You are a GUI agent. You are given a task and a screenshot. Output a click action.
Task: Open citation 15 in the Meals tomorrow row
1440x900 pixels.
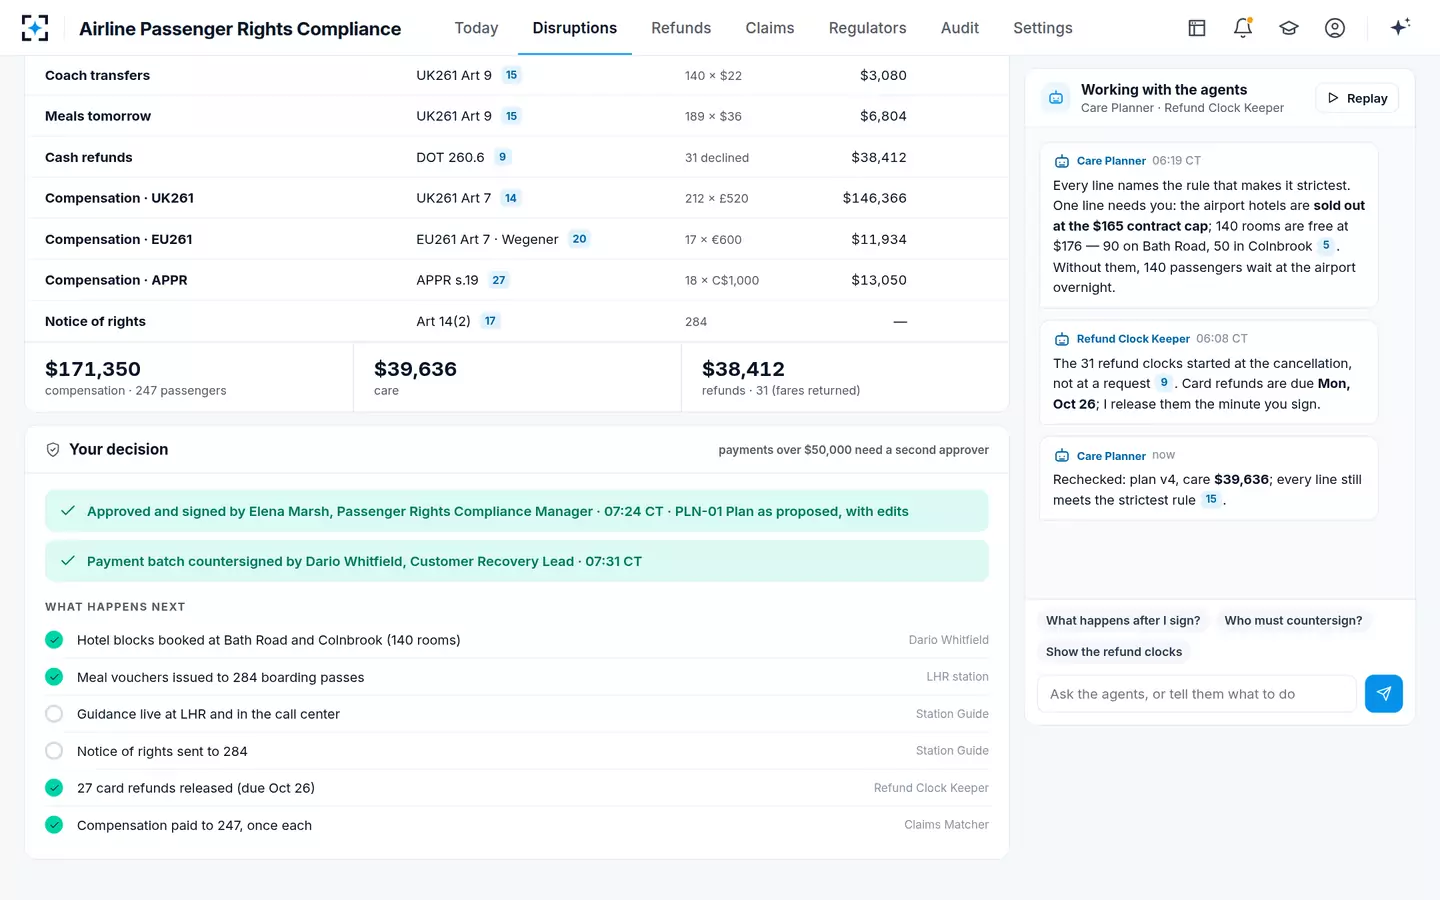click(511, 116)
